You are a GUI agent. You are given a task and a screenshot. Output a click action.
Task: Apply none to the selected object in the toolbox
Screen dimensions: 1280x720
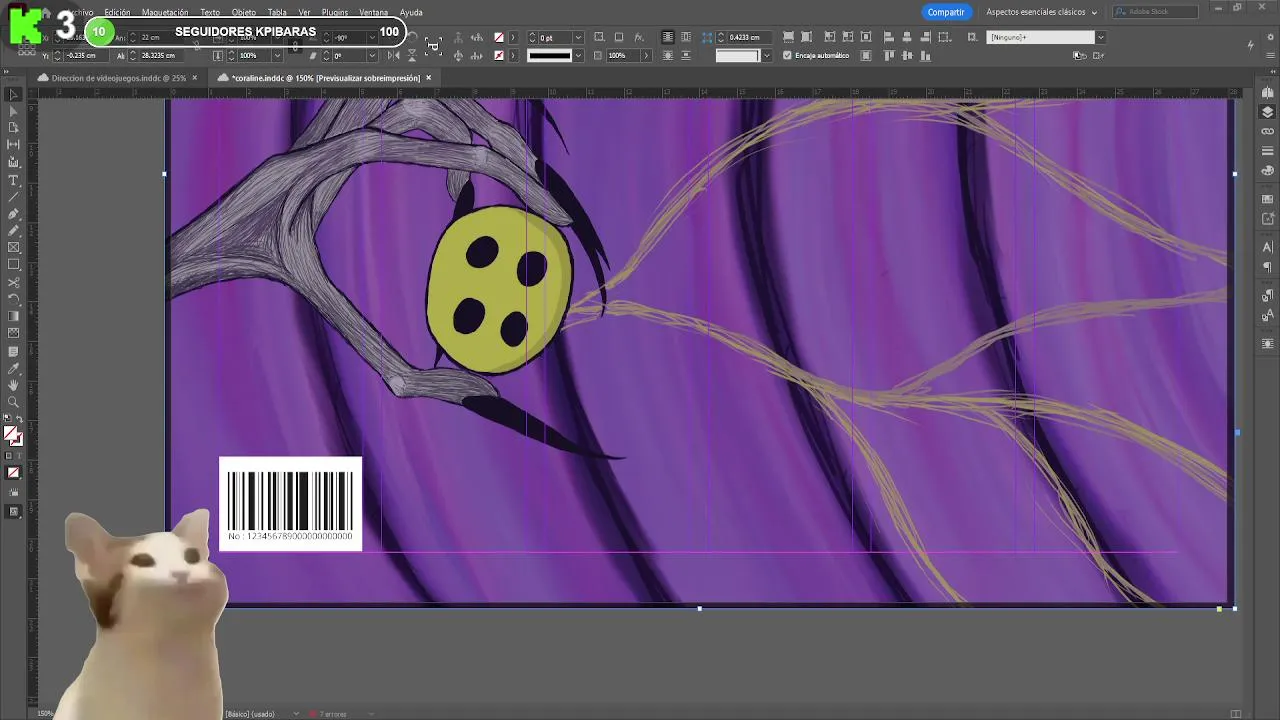pos(13,473)
